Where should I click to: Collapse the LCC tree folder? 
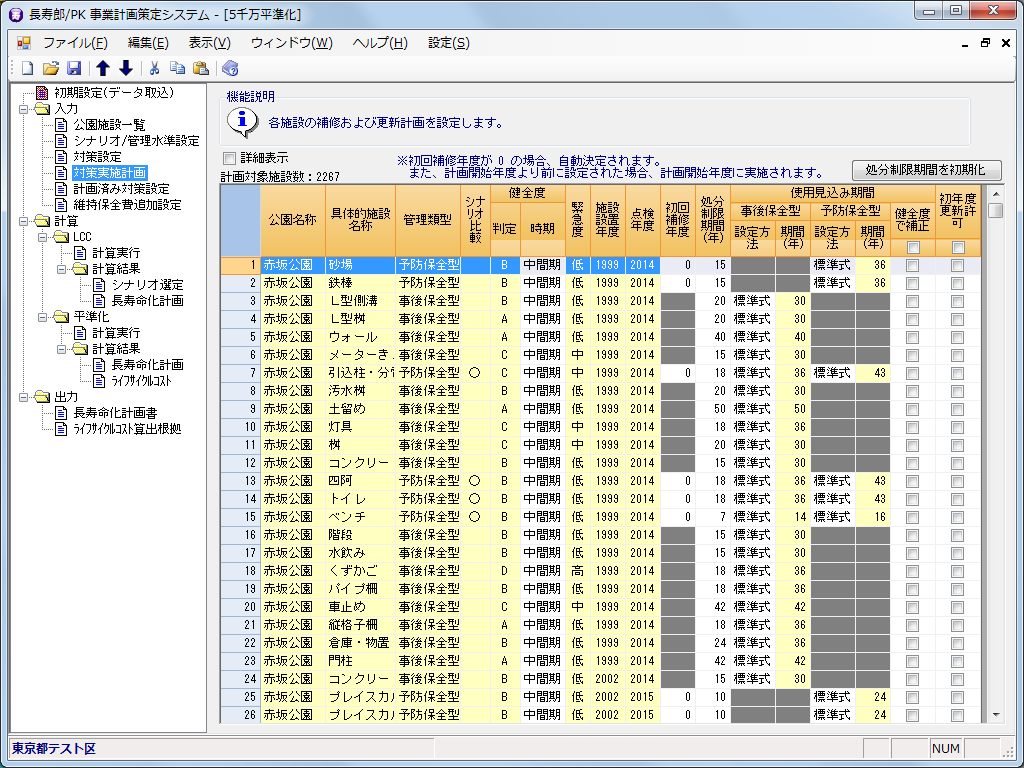(40, 237)
